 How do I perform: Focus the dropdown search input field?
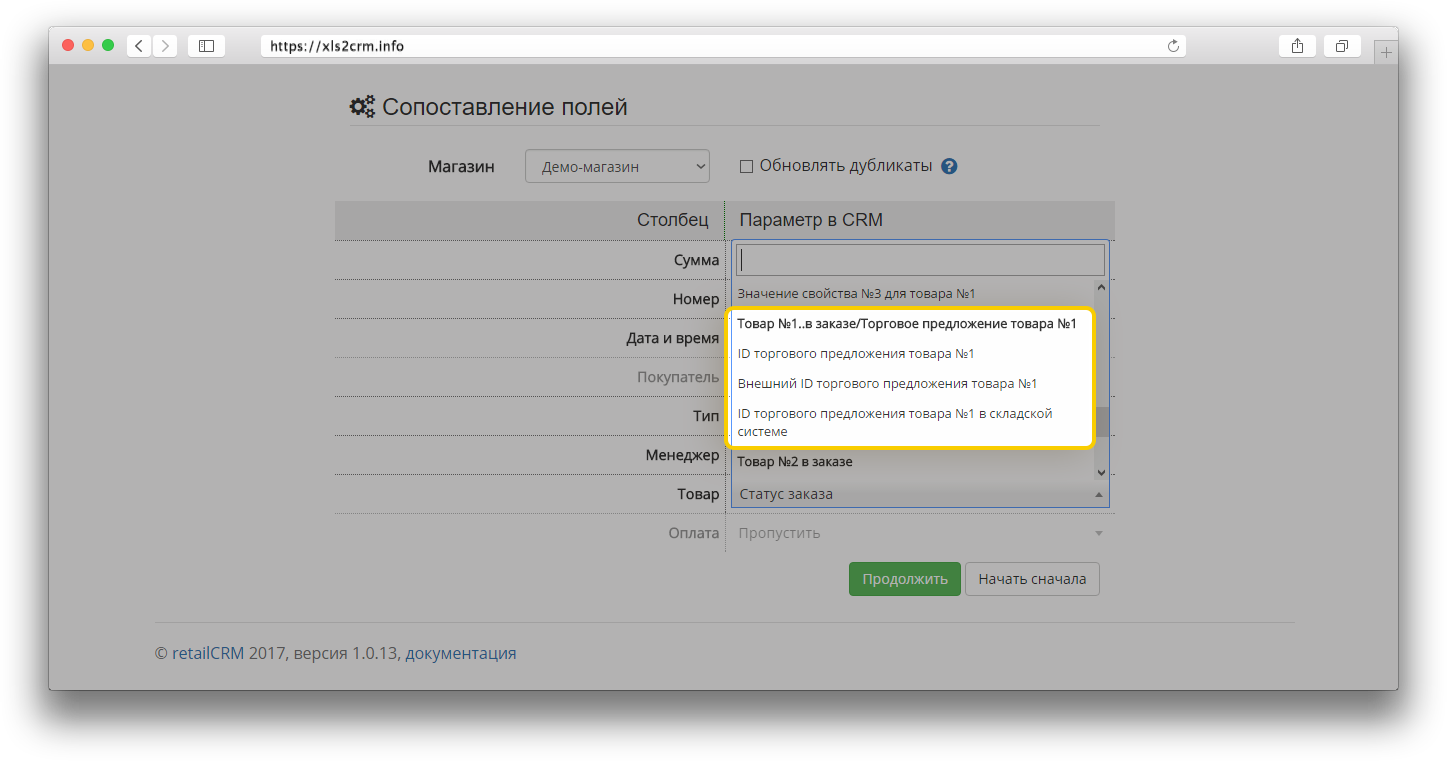(x=920, y=260)
